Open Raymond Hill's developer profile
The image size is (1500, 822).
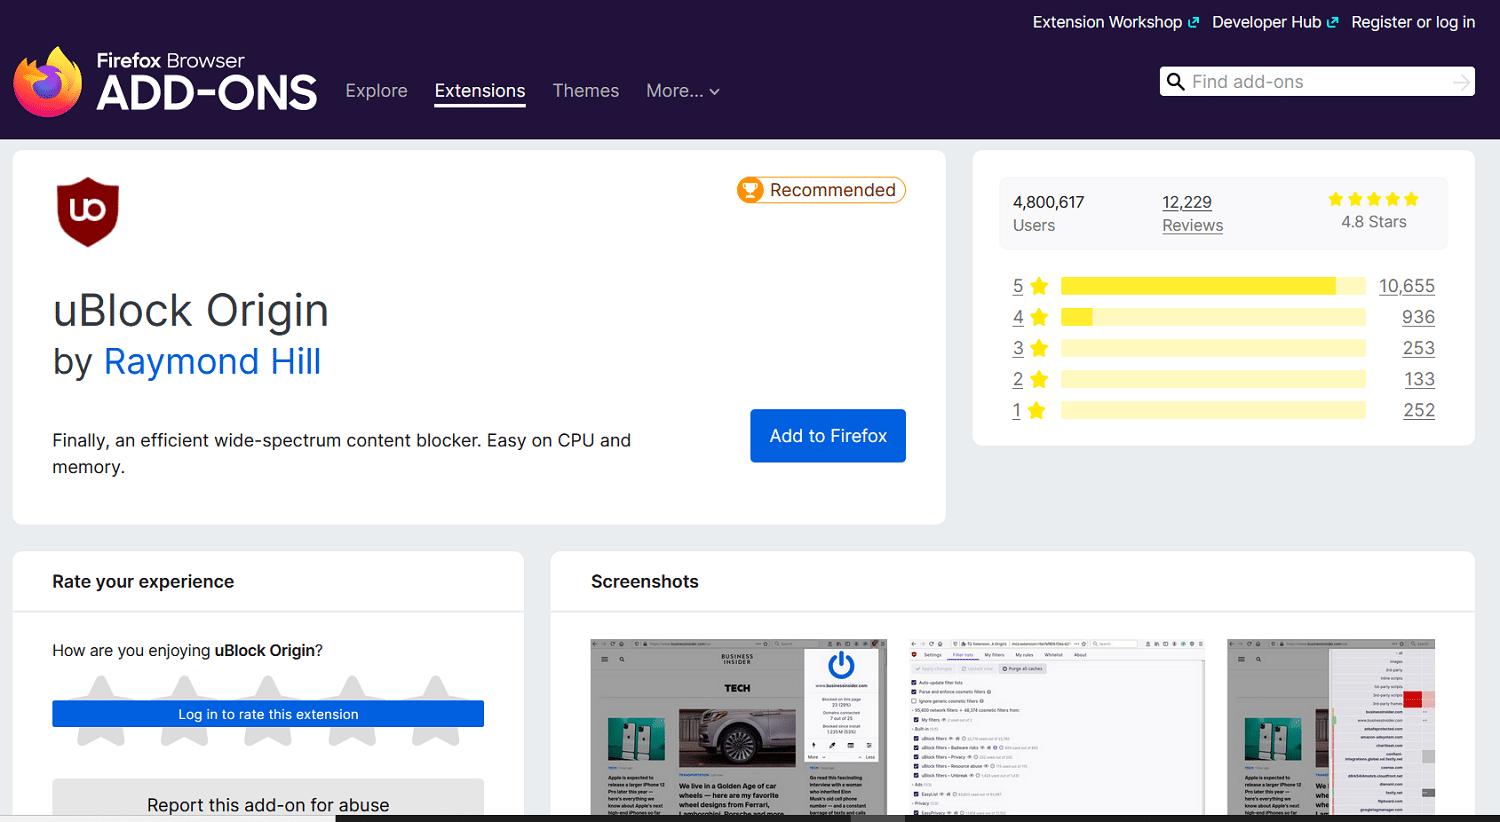pyautogui.click(x=212, y=361)
